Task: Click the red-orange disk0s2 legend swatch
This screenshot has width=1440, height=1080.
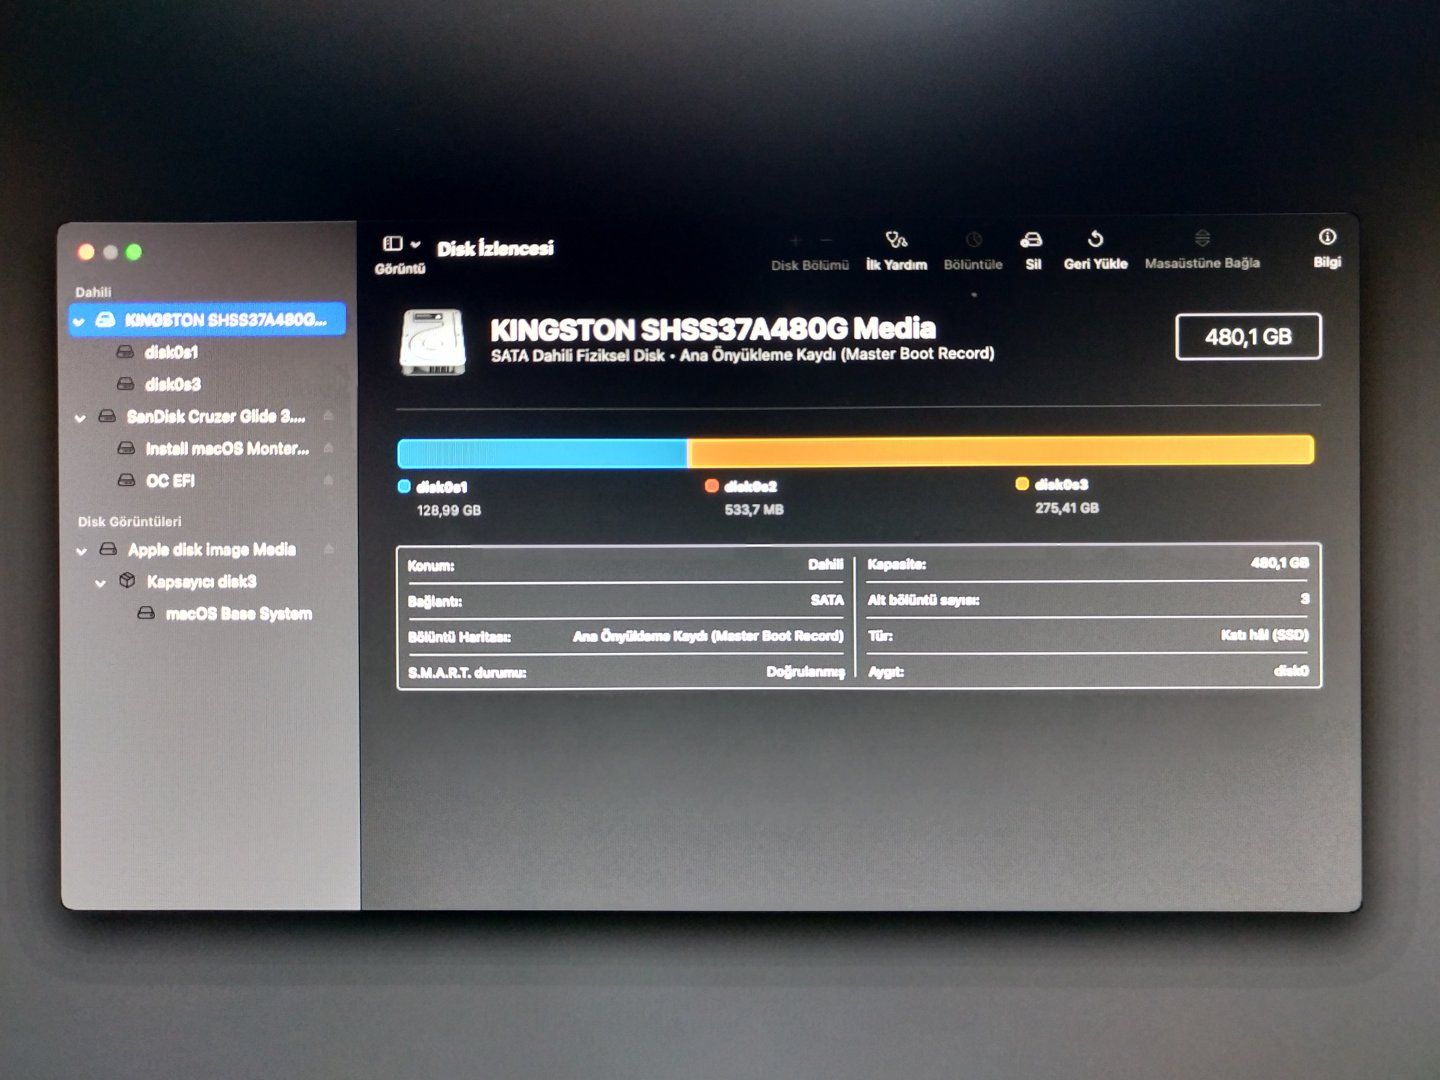Action: [x=711, y=486]
